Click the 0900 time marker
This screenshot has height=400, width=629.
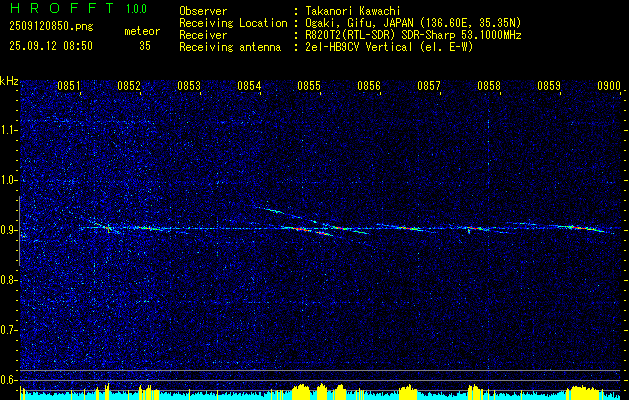click(x=609, y=86)
